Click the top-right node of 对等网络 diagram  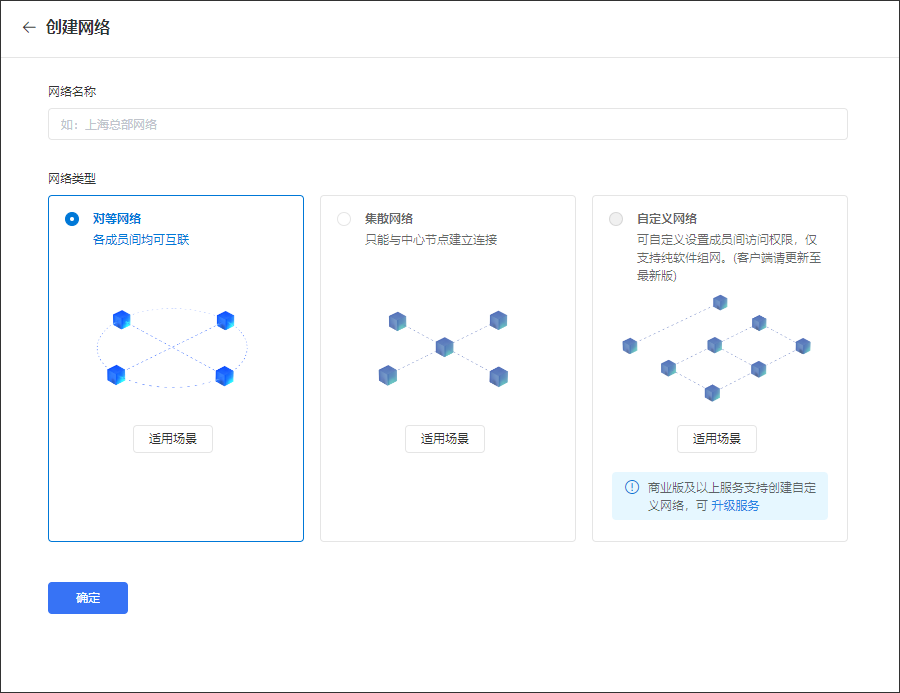coord(225,320)
